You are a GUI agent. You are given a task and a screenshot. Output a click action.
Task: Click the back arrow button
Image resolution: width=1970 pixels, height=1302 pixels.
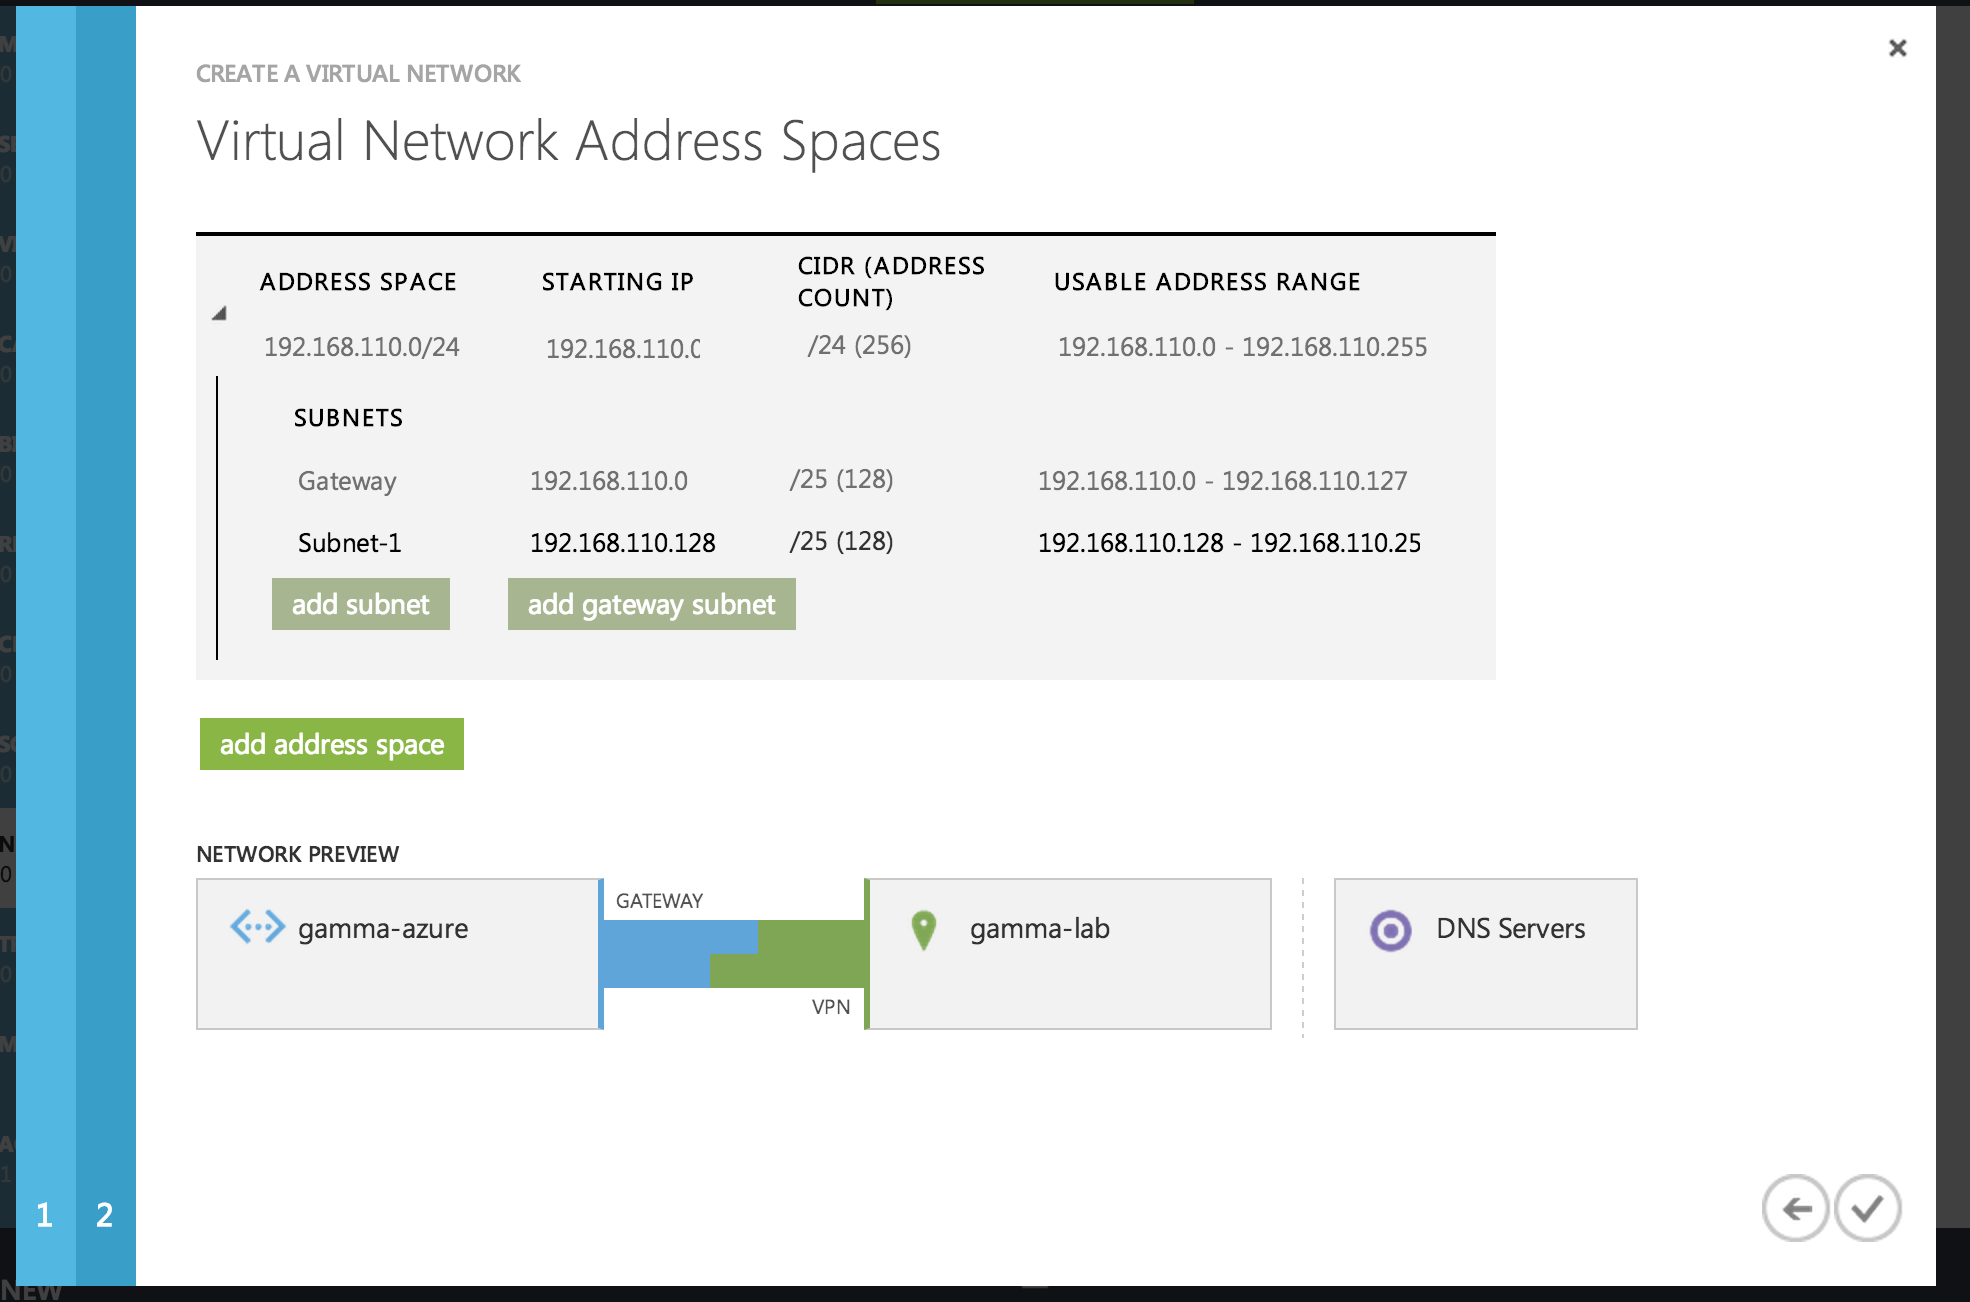click(1796, 1208)
